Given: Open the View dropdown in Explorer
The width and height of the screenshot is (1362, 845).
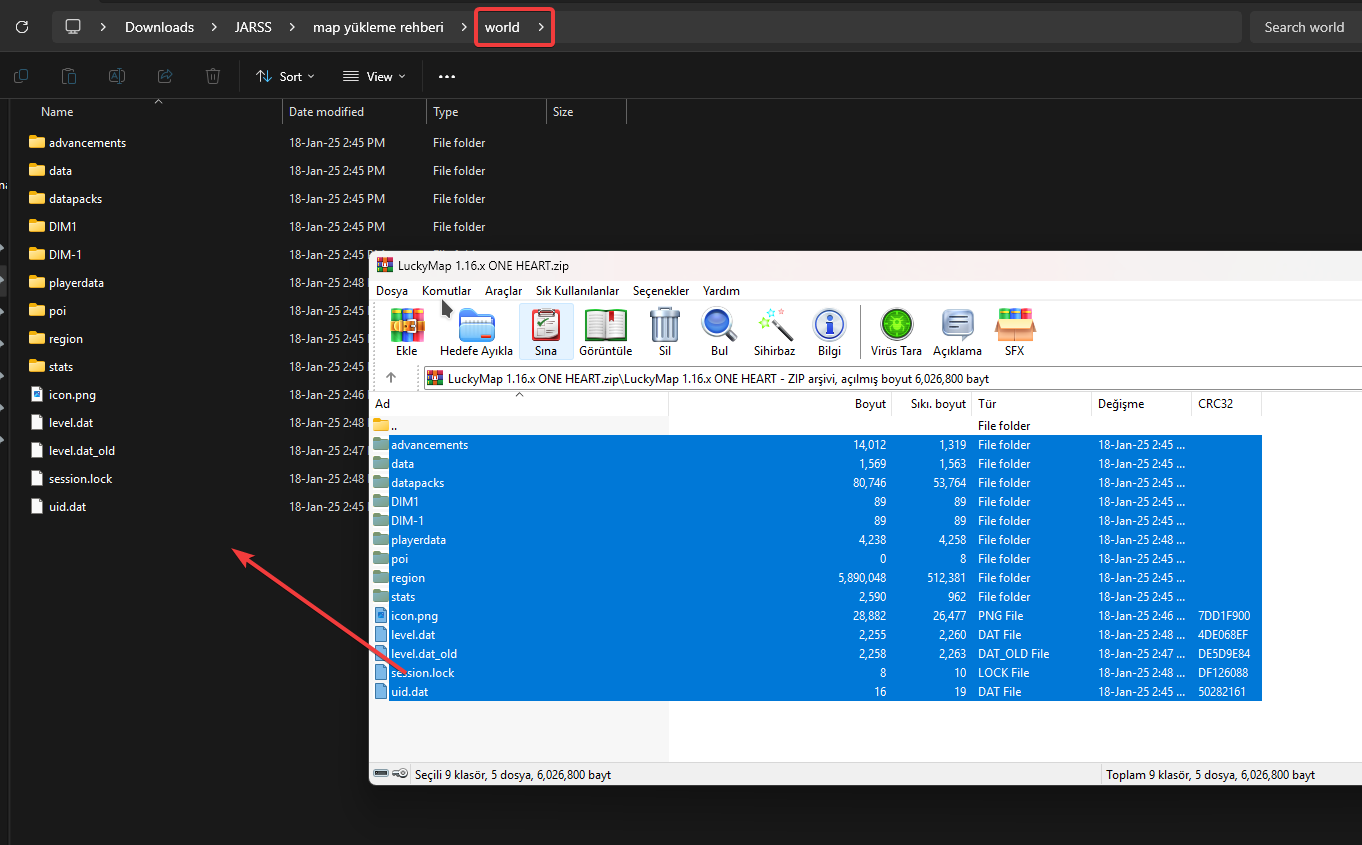Looking at the screenshot, I should pos(374,76).
